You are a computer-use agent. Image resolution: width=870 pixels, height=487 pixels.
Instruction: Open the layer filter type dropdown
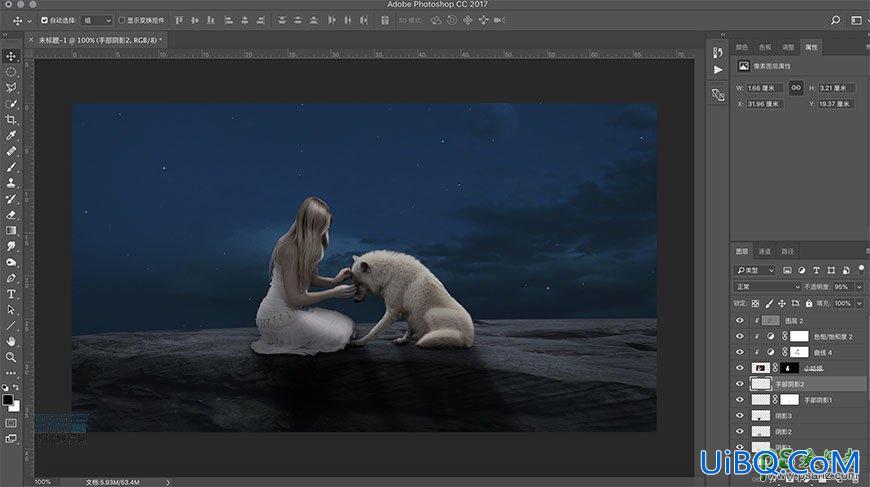[755, 270]
